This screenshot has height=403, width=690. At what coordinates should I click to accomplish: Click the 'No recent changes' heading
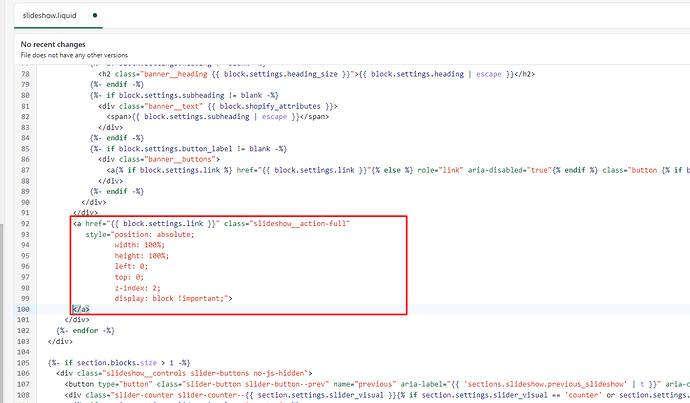click(53, 44)
